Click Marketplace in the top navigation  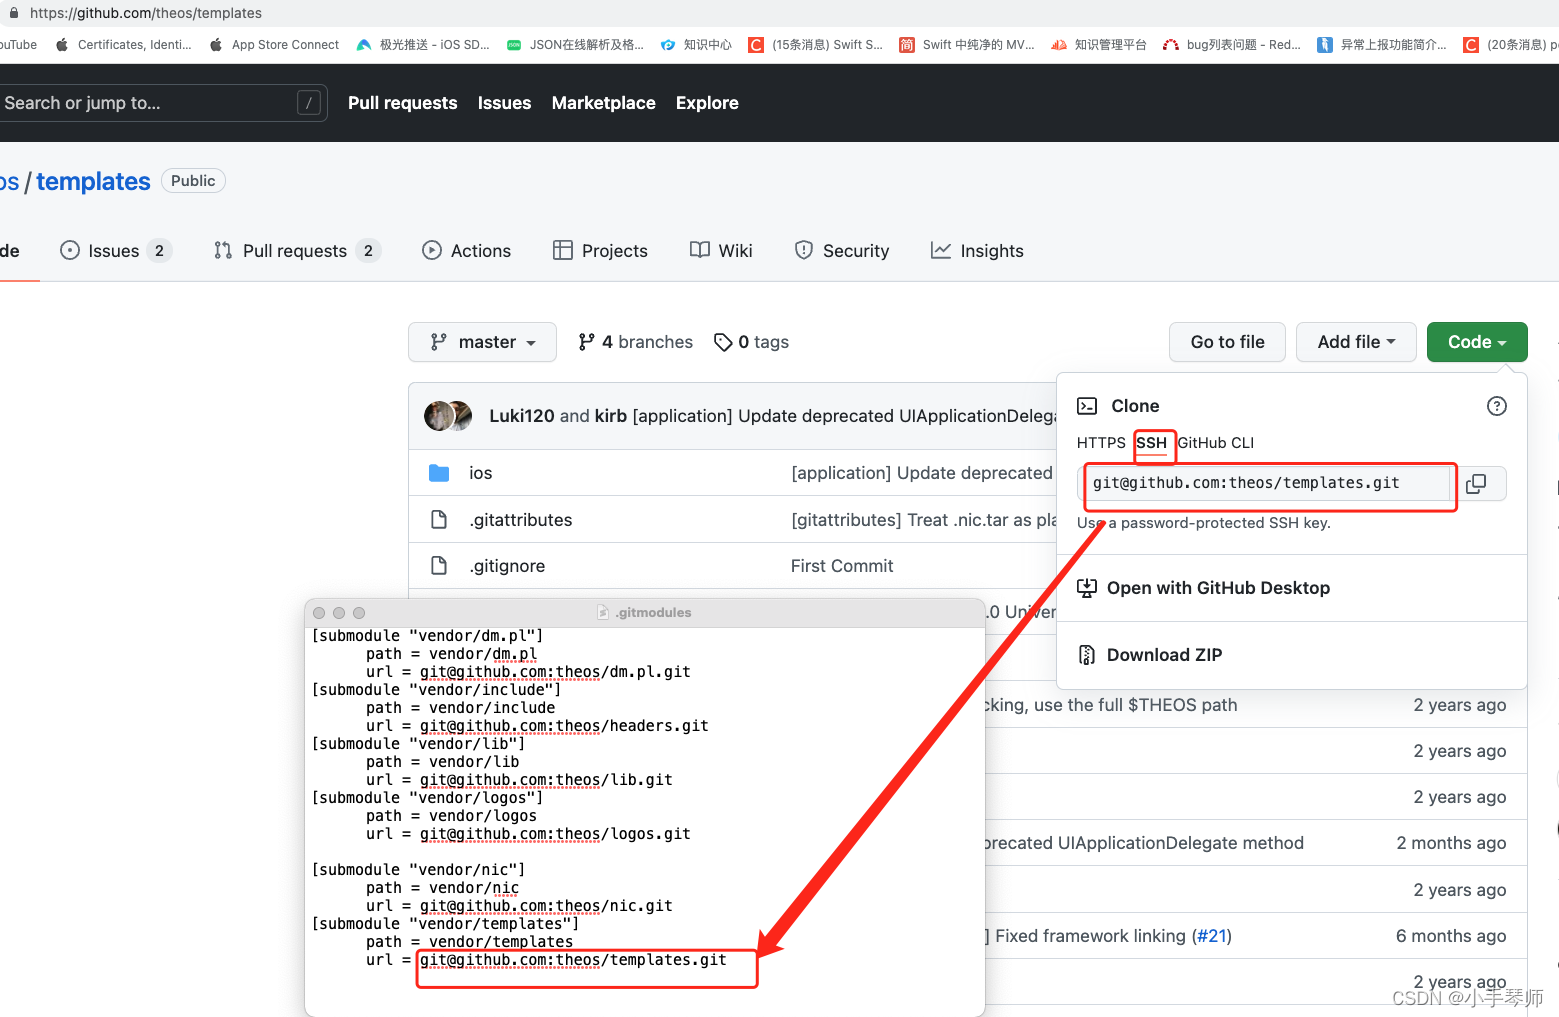pyautogui.click(x=604, y=103)
